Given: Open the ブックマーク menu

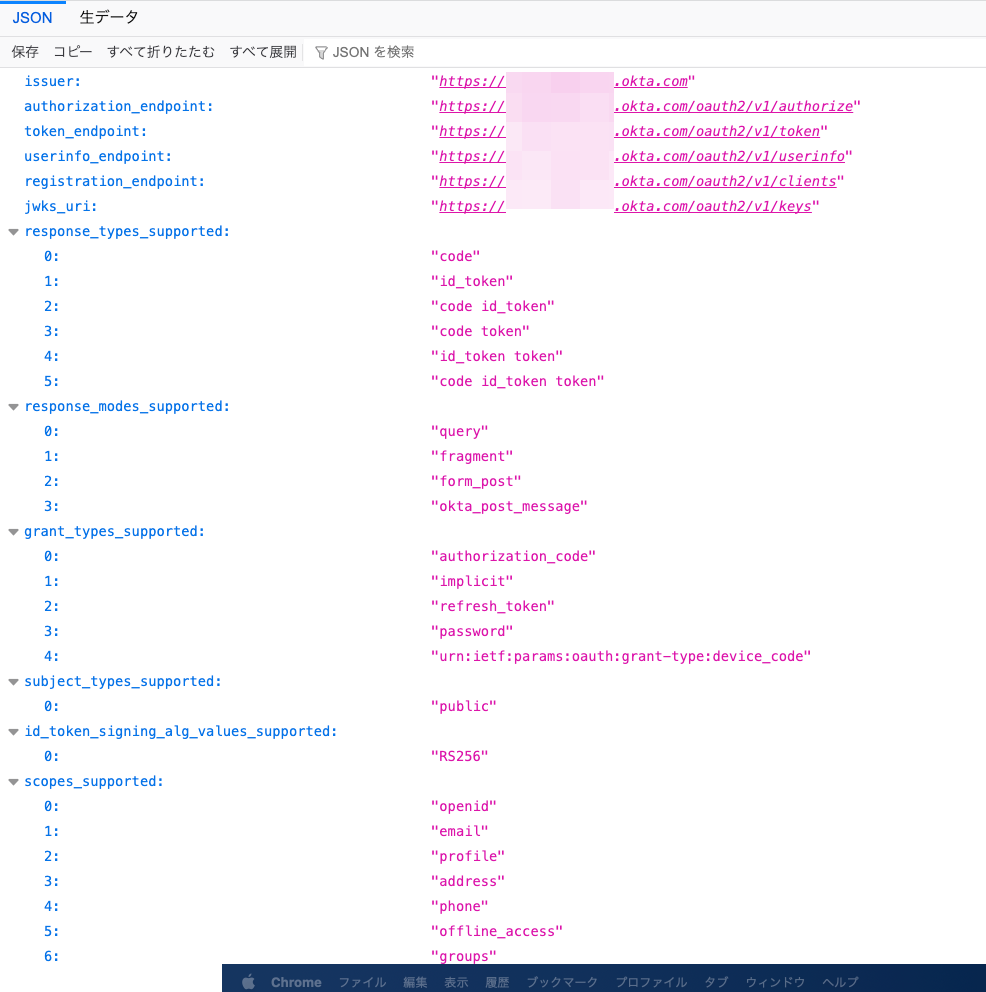Looking at the screenshot, I should (x=562, y=982).
